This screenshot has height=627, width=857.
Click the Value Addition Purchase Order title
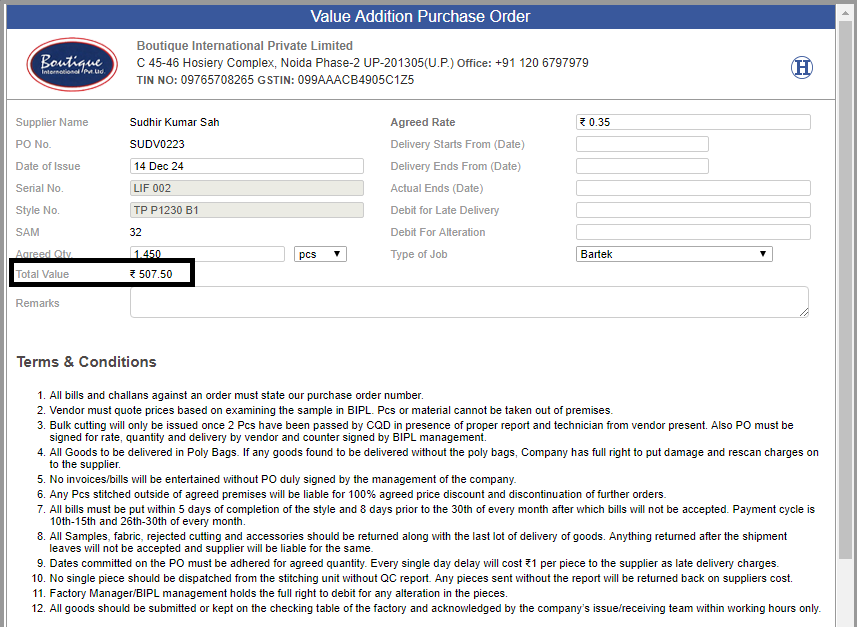420,16
